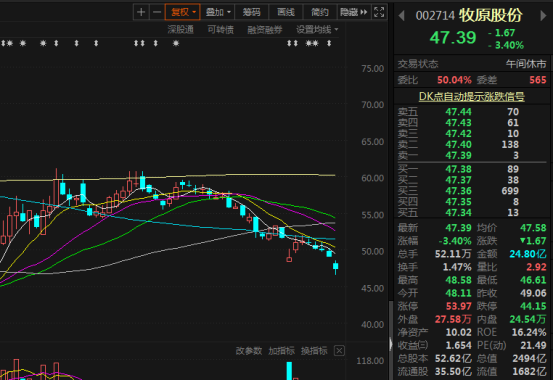The image size is (554, 381).
Task: Go to previous stock with left arrow
Action: (401, 16)
